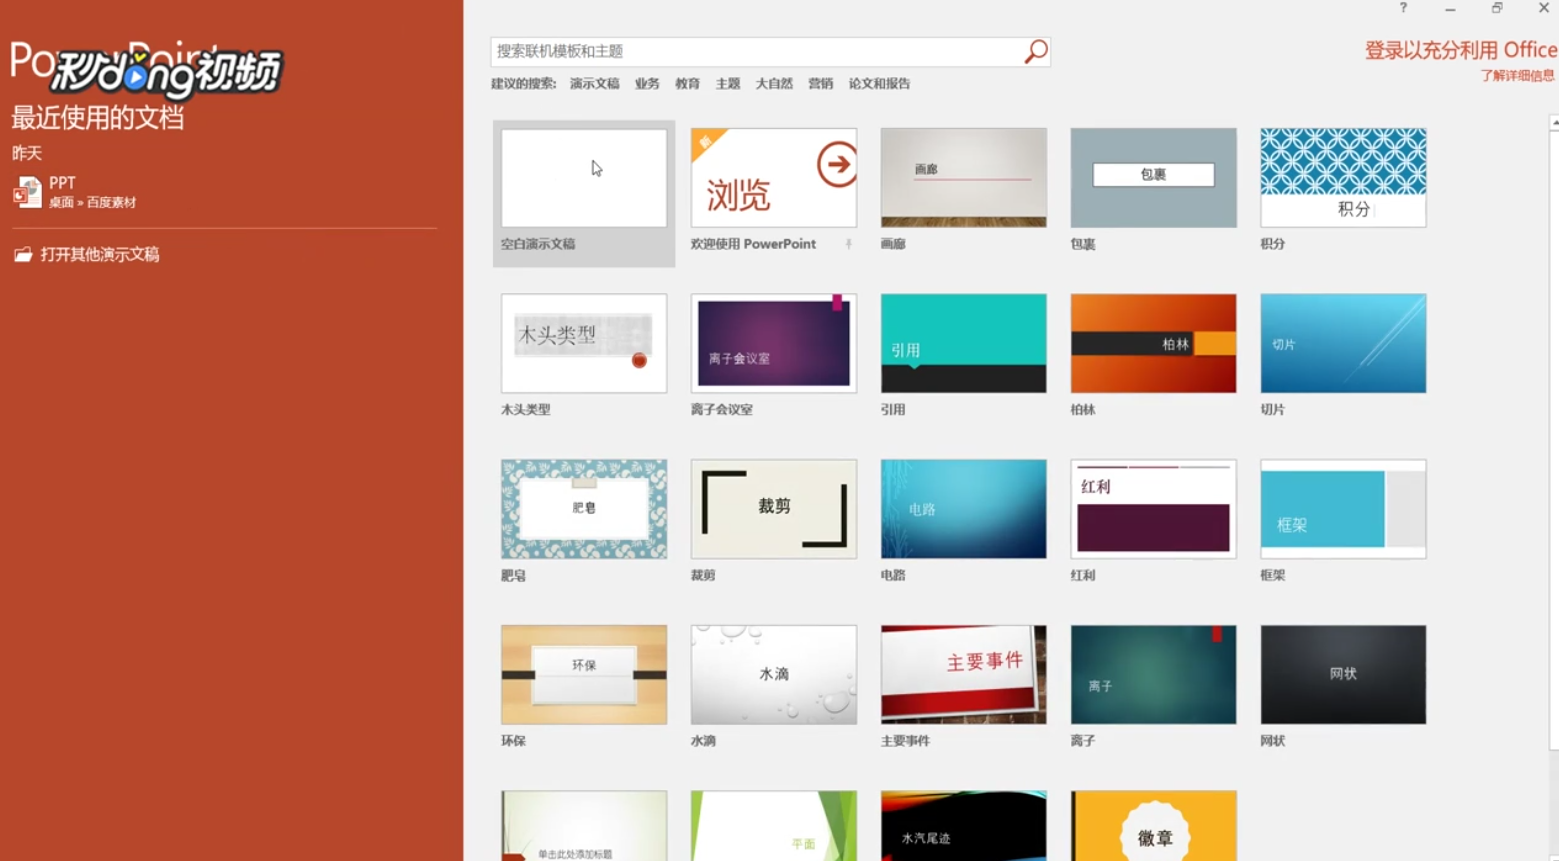Select suggested search 业务
This screenshot has height=861, width=1559.
647,84
